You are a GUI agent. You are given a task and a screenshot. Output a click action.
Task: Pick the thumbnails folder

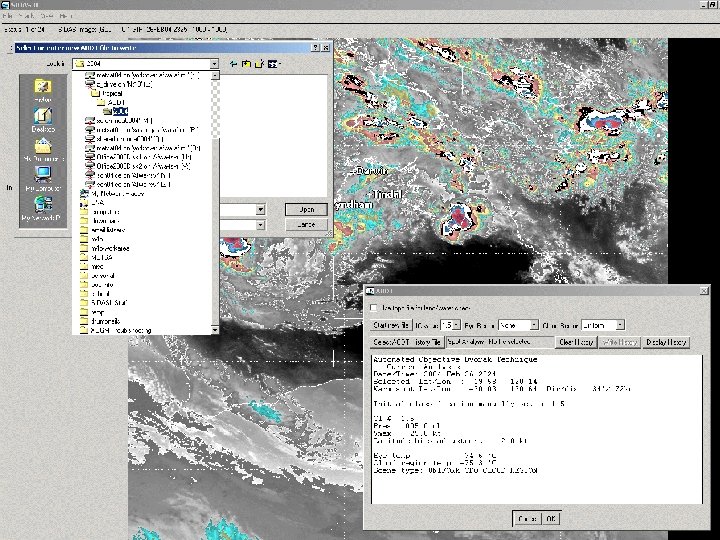click(x=101, y=321)
